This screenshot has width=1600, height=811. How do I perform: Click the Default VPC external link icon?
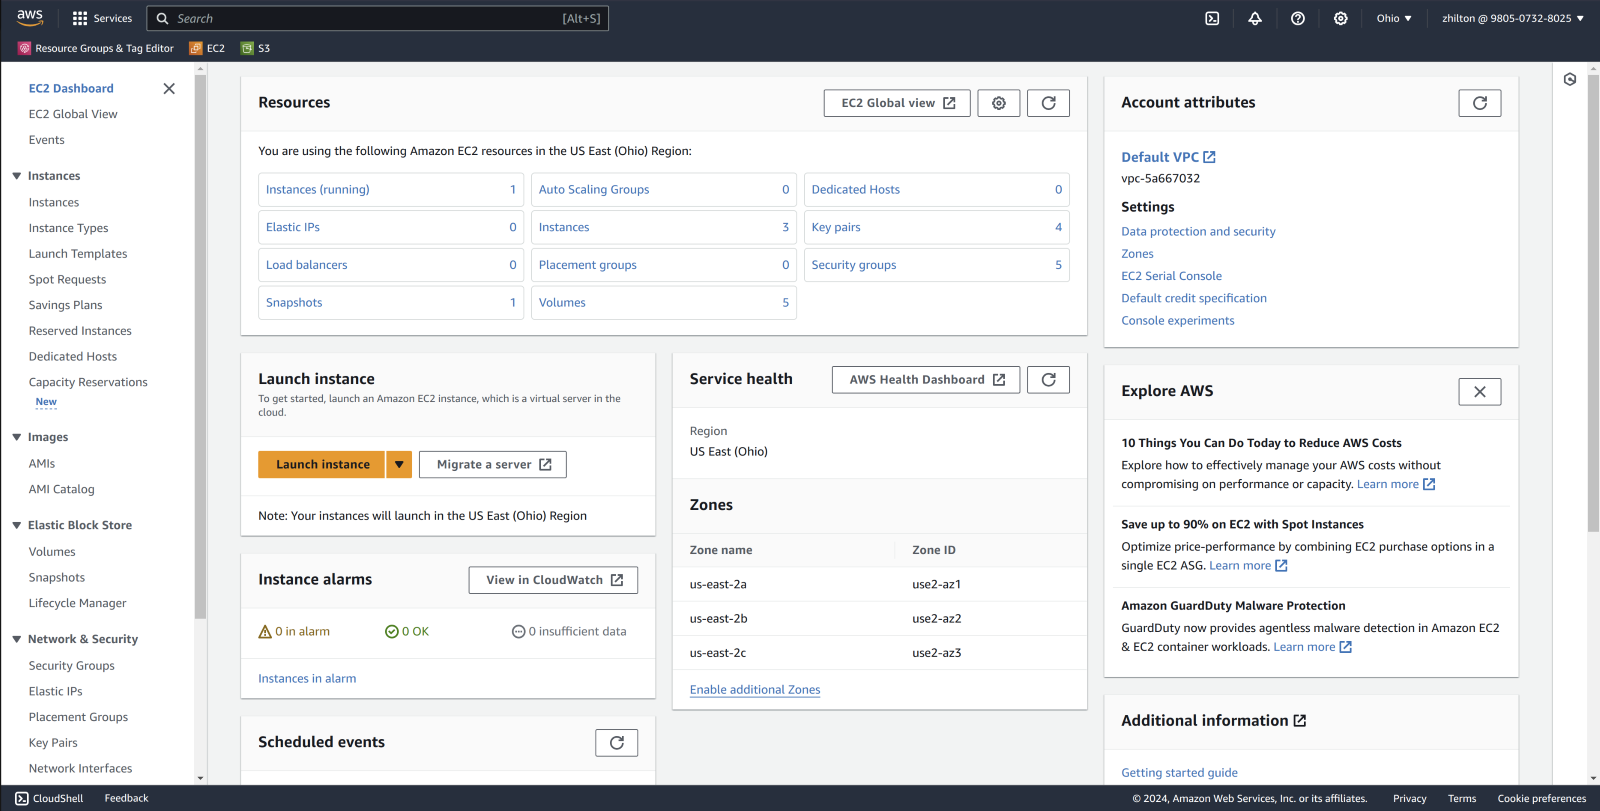pyautogui.click(x=1210, y=157)
